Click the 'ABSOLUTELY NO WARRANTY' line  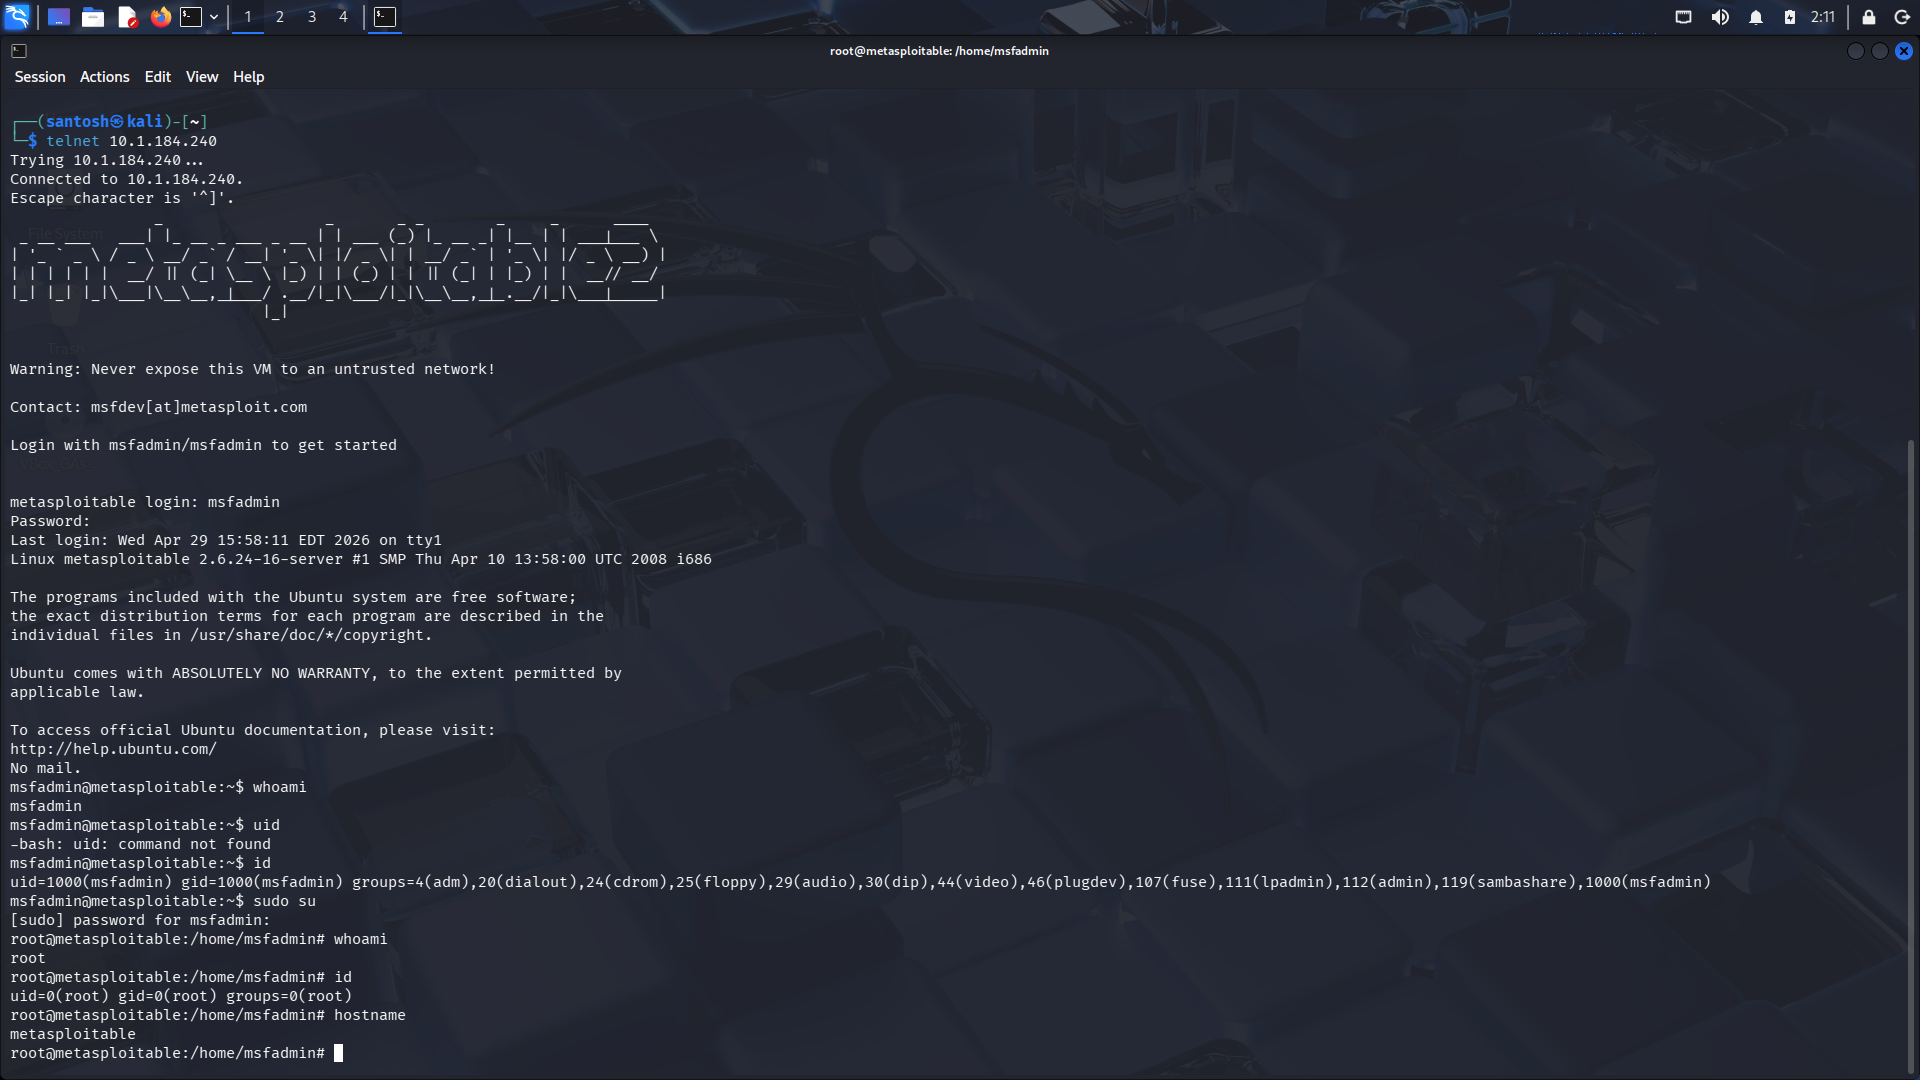click(x=316, y=674)
